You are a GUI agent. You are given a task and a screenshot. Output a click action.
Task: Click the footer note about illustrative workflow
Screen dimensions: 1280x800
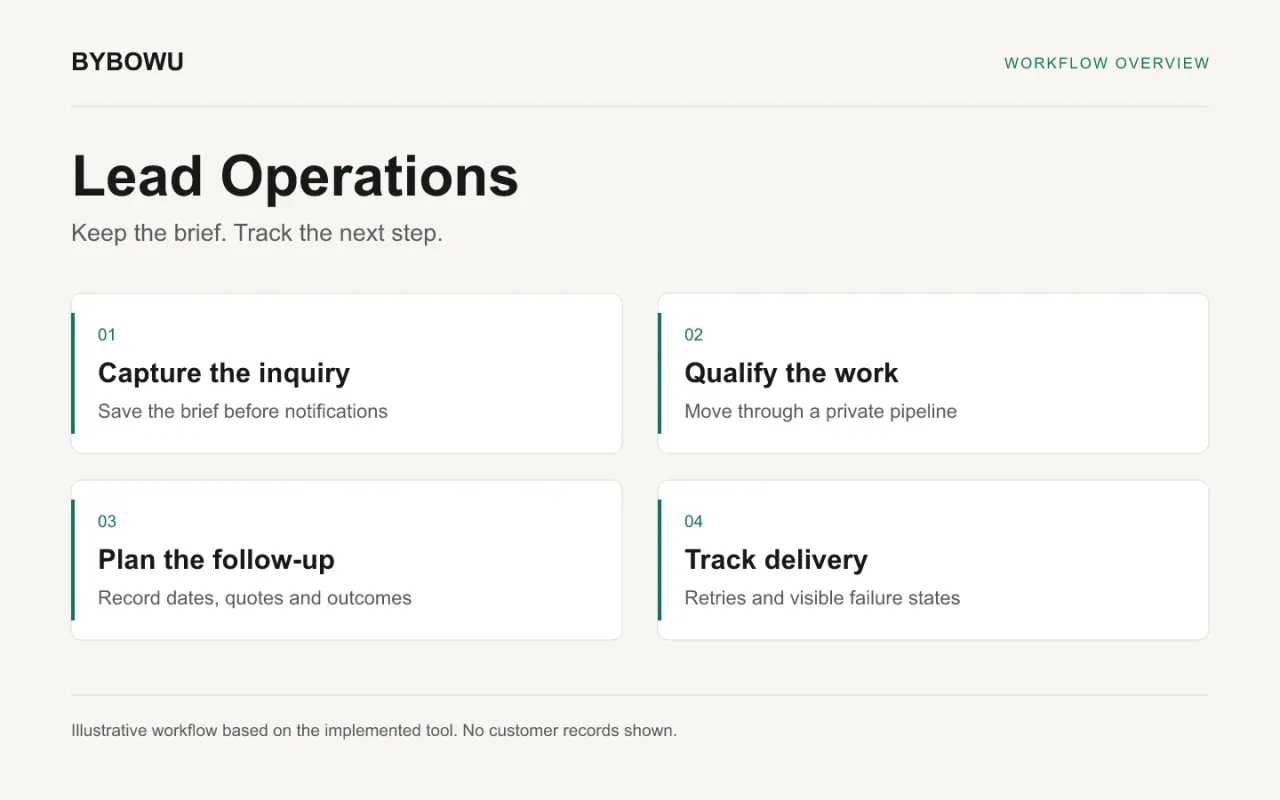pos(374,730)
